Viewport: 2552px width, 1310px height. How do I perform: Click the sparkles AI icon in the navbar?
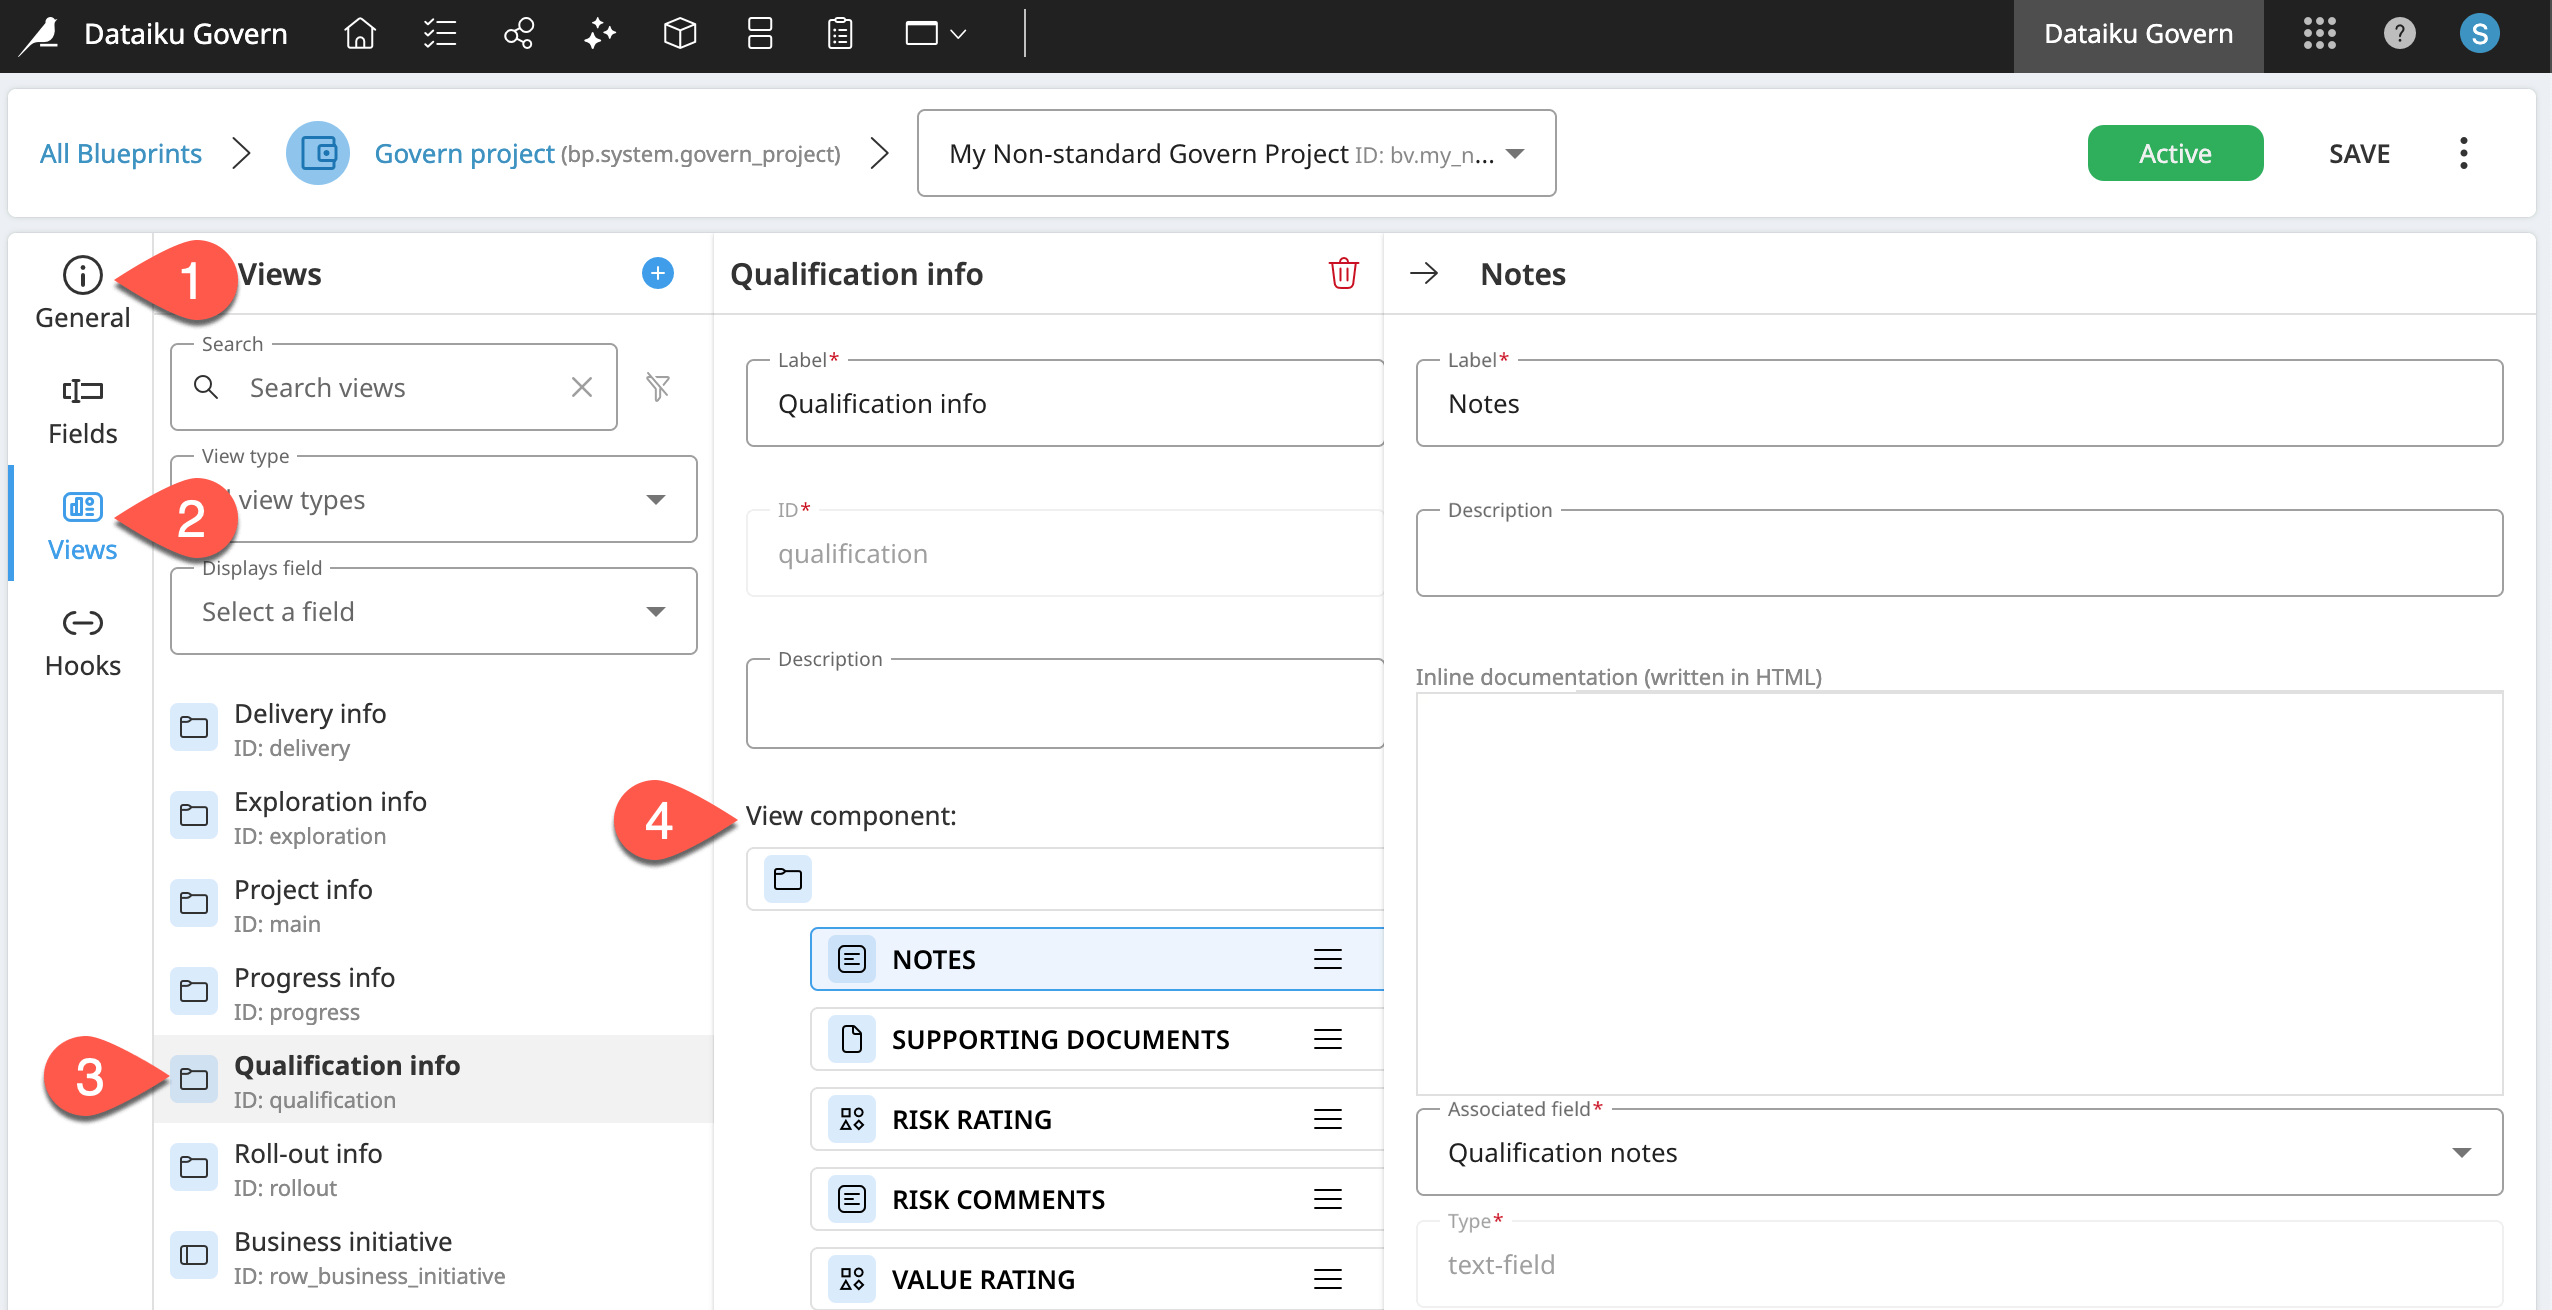pyautogui.click(x=598, y=34)
